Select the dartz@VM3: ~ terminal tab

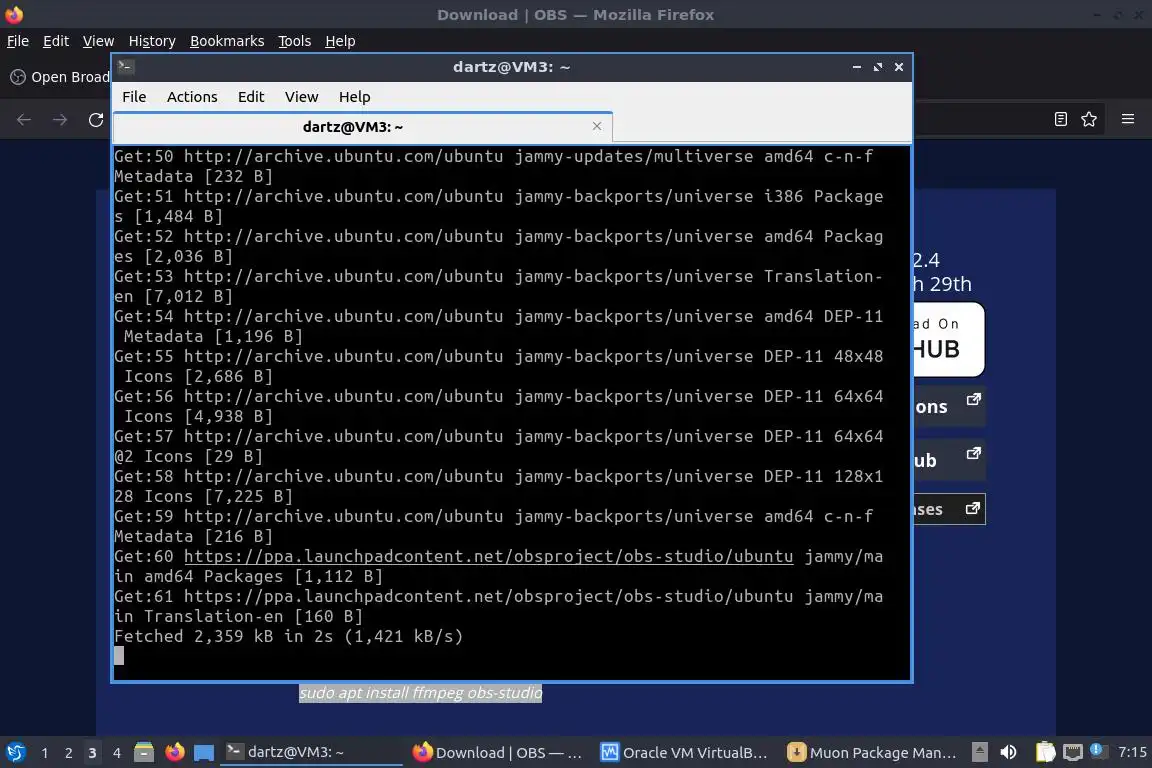pyautogui.click(x=353, y=127)
